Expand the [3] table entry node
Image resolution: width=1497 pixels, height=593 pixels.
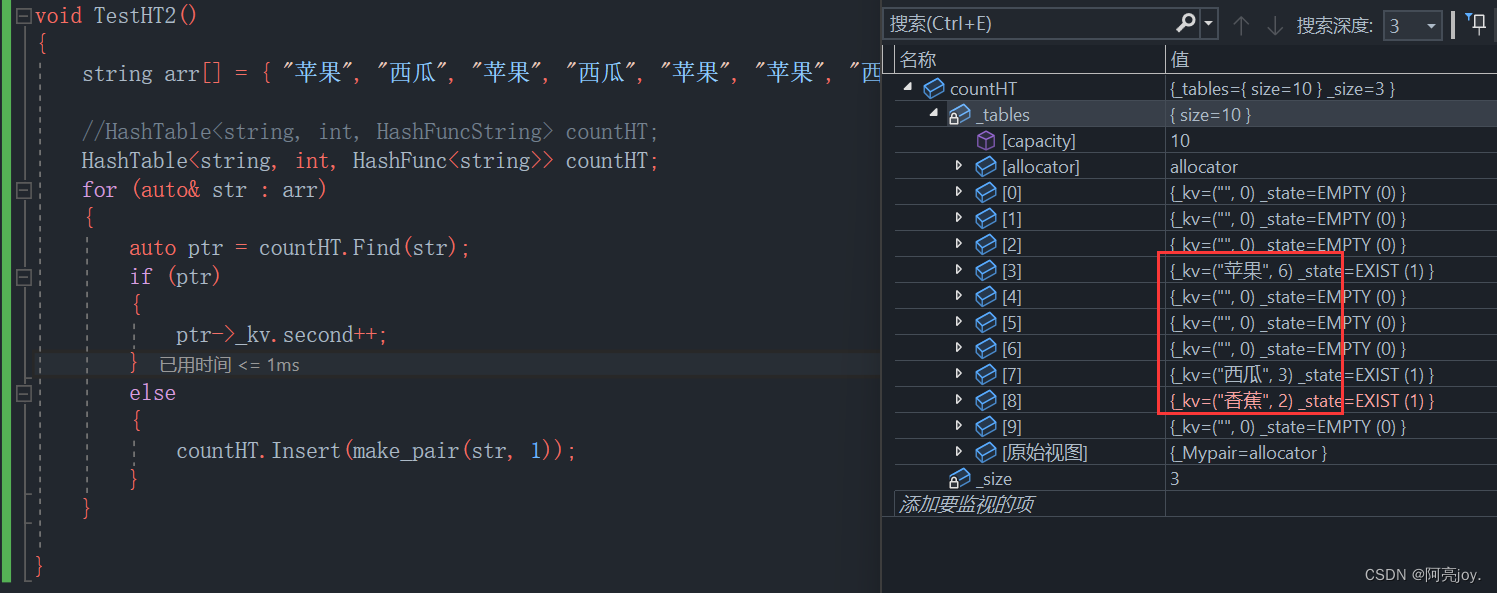pos(959,270)
